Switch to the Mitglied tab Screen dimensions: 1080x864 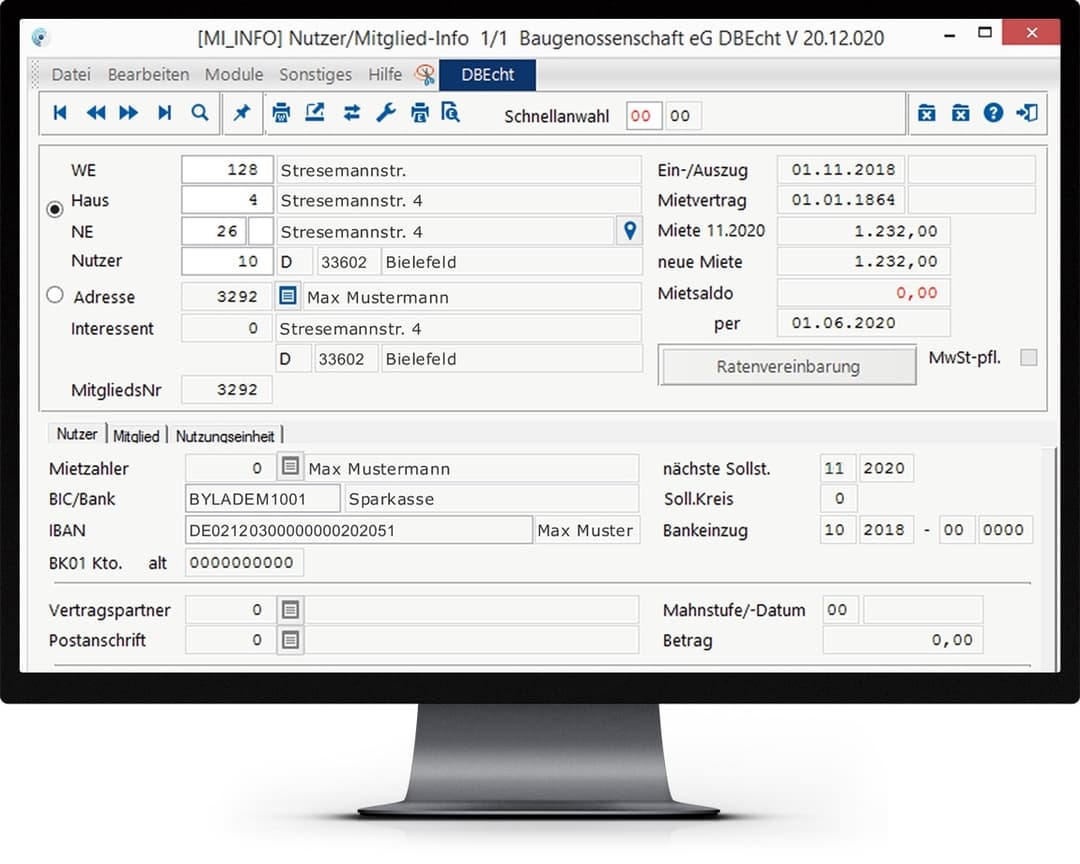(x=136, y=435)
